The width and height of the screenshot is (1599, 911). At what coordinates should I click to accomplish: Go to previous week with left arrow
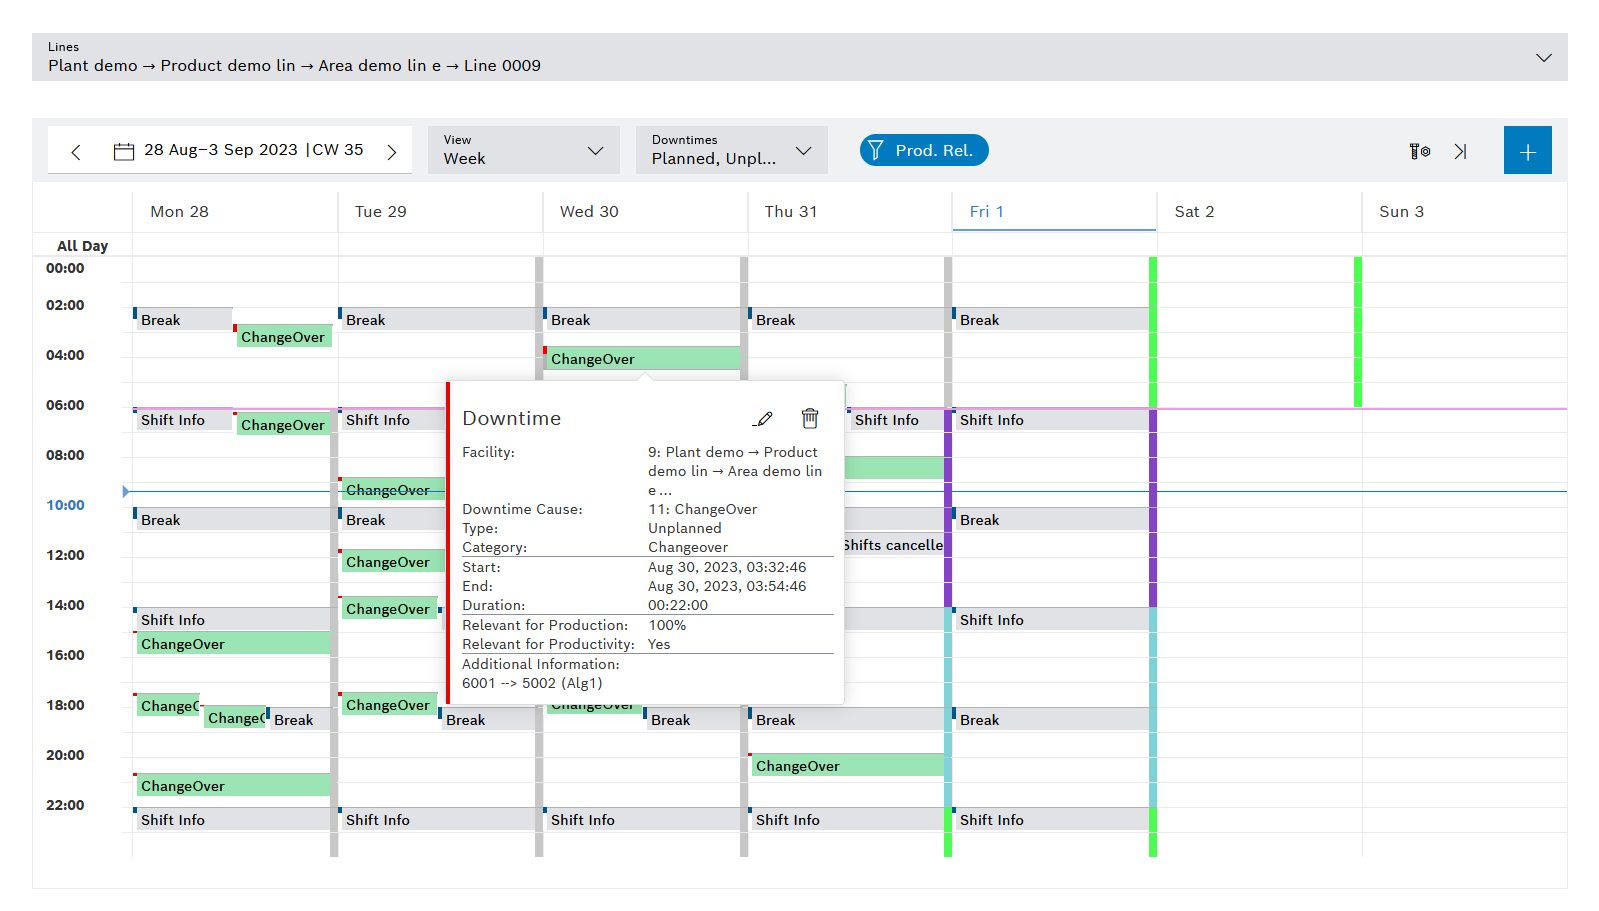pyautogui.click(x=76, y=152)
